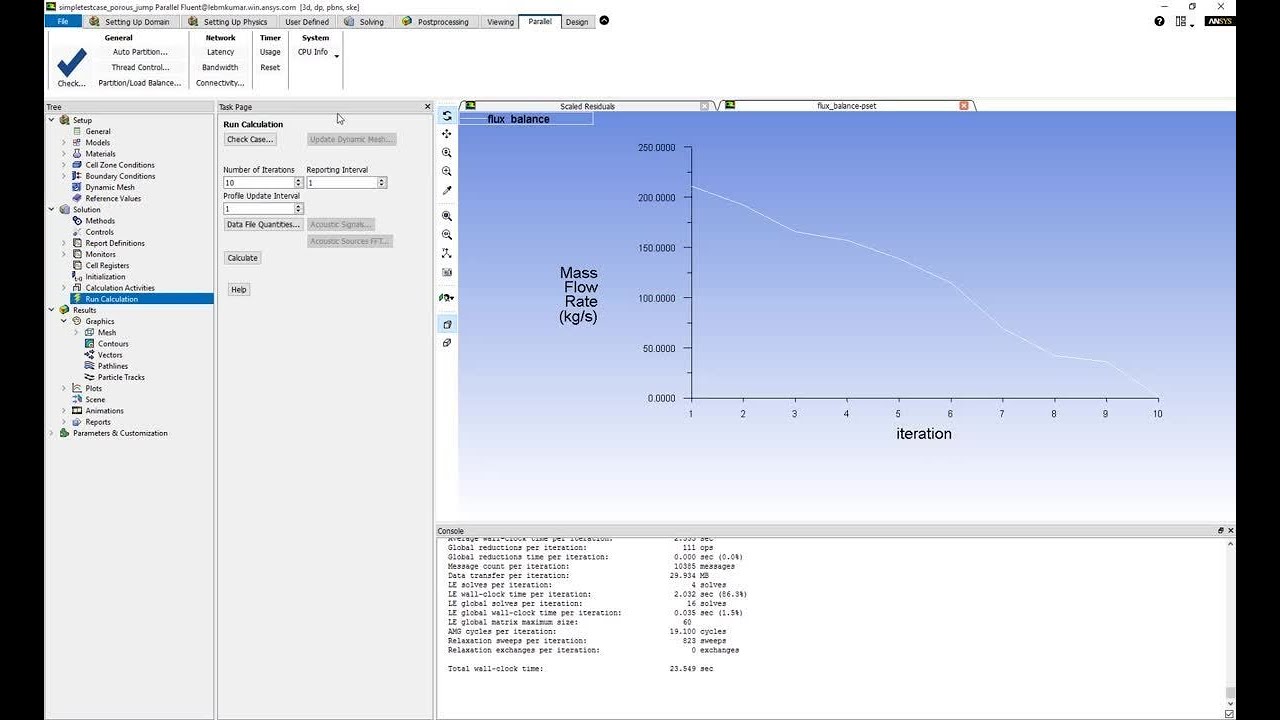This screenshot has width=1280, height=720.
Task: Click the Number of Iterations spinner arrows
Action: [x=298, y=183]
